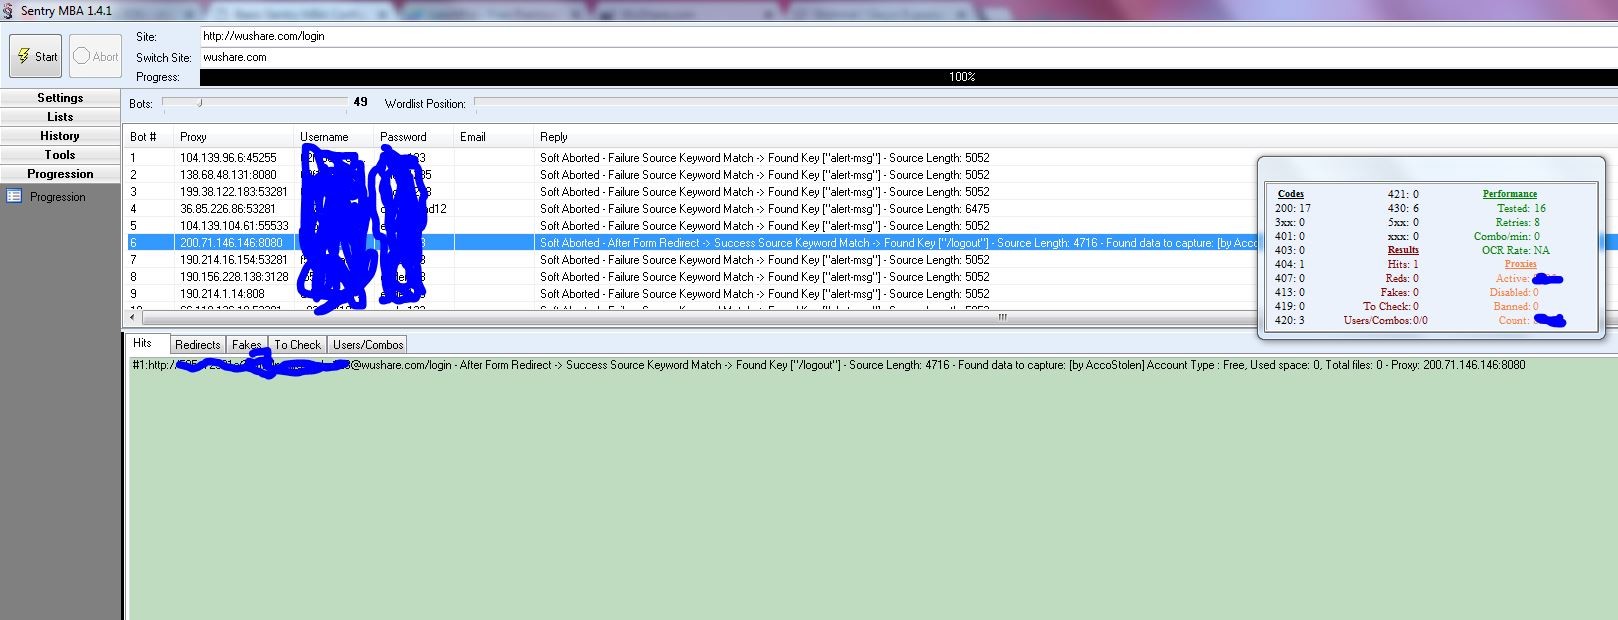Click the Switch Site text field
The width and height of the screenshot is (1618, 620).
pyautogui.click(x=908, y=57)
